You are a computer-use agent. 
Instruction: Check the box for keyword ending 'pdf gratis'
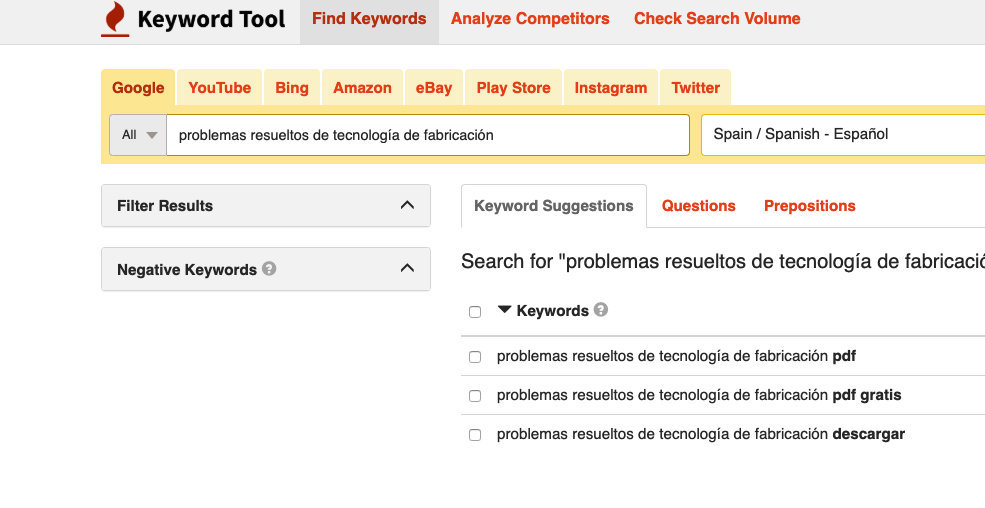475,396
